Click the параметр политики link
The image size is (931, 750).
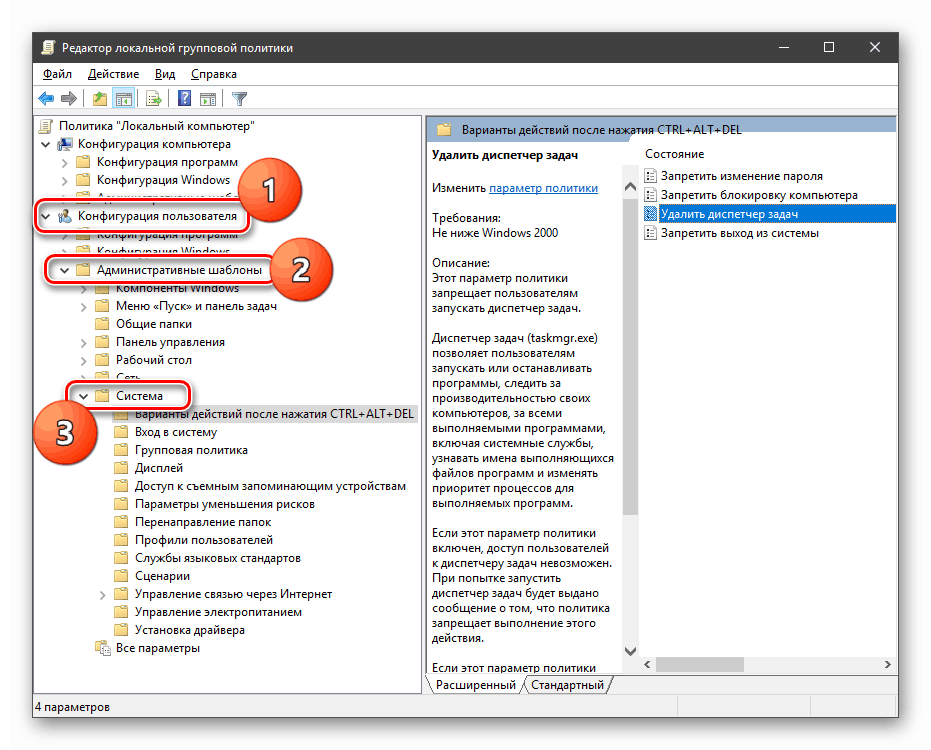[x=543, y=188]
